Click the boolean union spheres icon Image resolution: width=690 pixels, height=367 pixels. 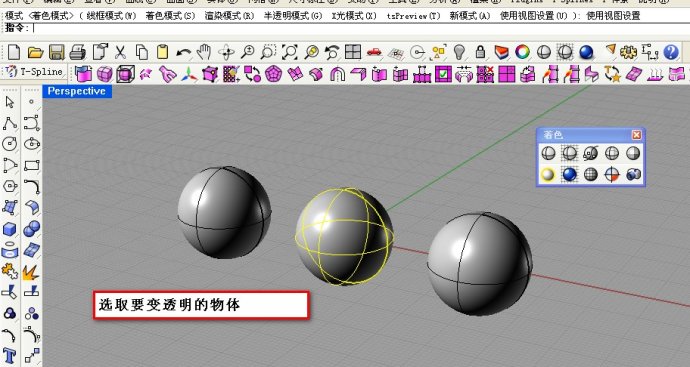click(32, 228)
